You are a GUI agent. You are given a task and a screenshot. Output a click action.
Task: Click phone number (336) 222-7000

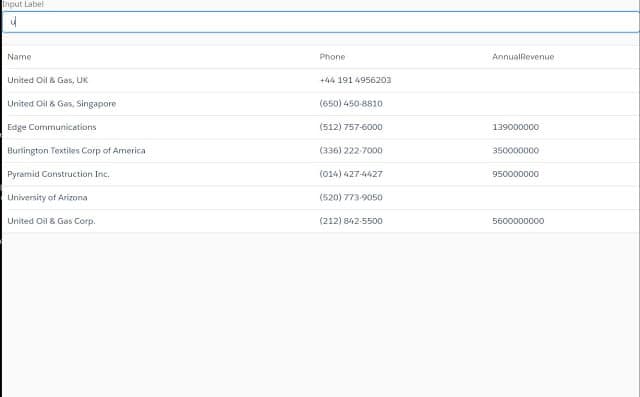(x=351, y=151)
